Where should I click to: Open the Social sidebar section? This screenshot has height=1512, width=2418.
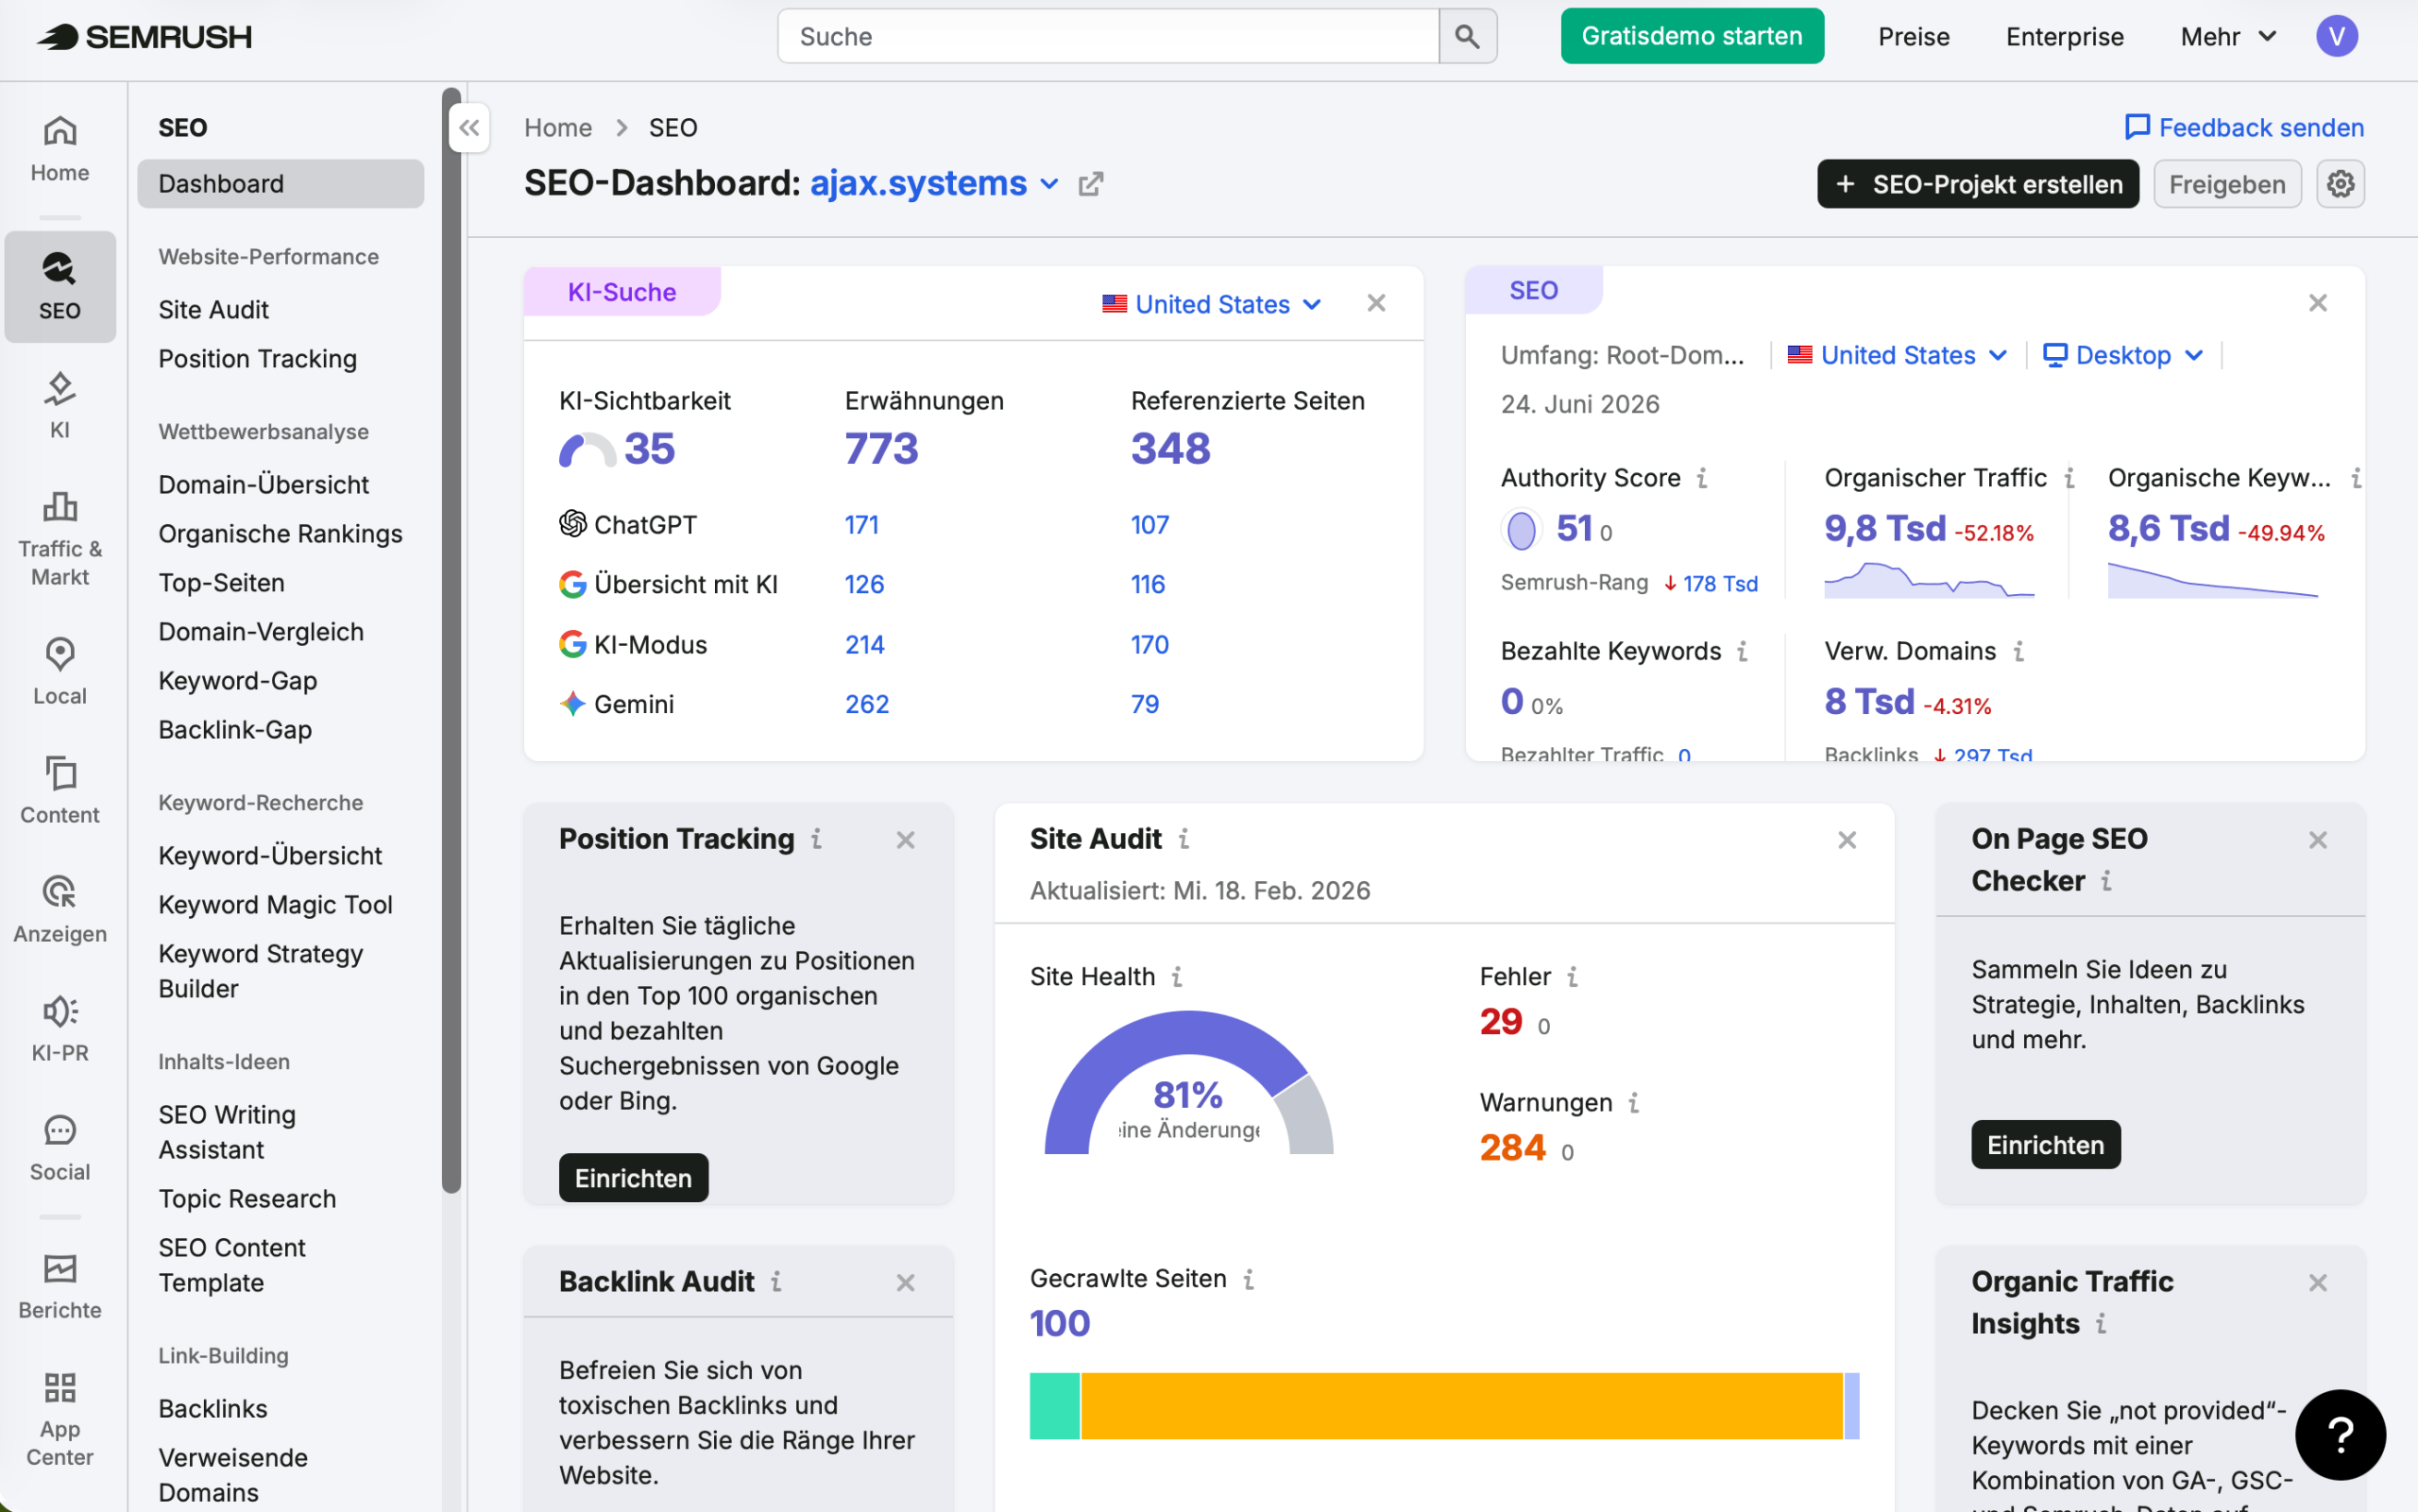pos(60,1148)
